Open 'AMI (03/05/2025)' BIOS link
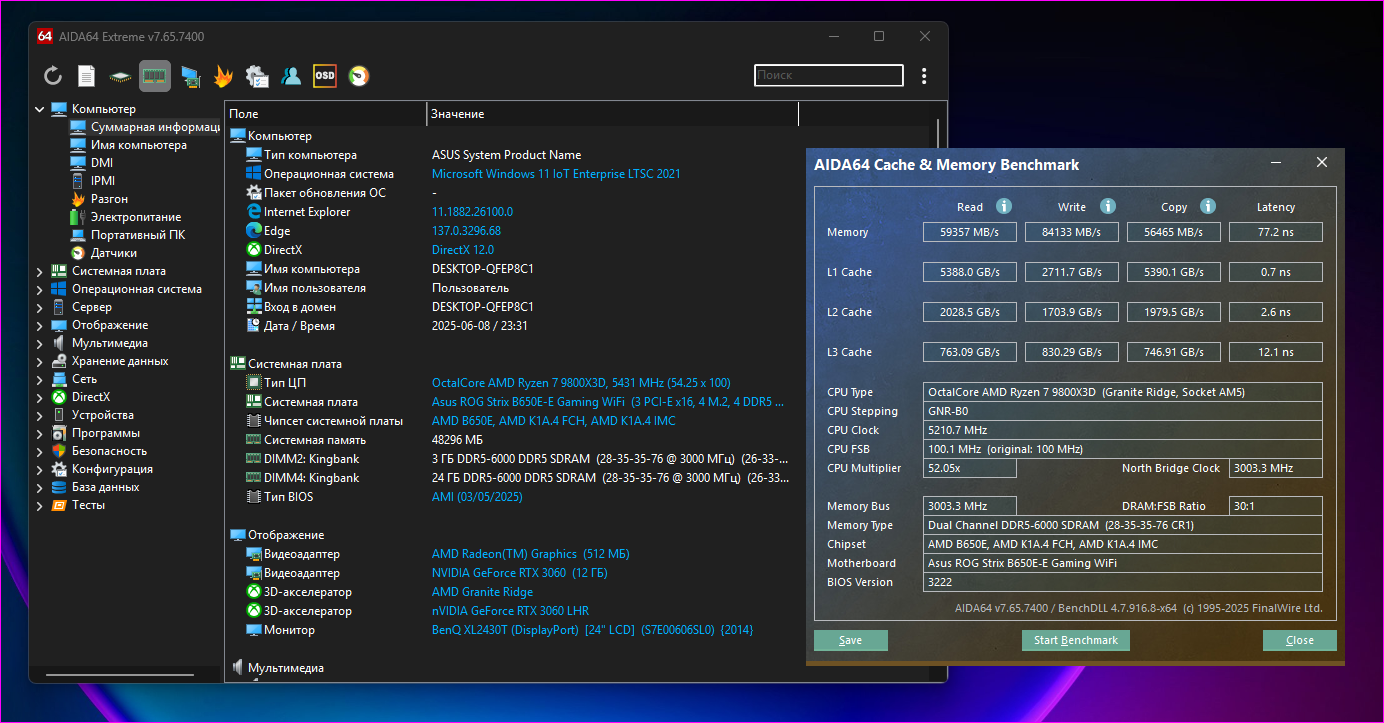This screenshot has height=723, width=1384. 477,497
